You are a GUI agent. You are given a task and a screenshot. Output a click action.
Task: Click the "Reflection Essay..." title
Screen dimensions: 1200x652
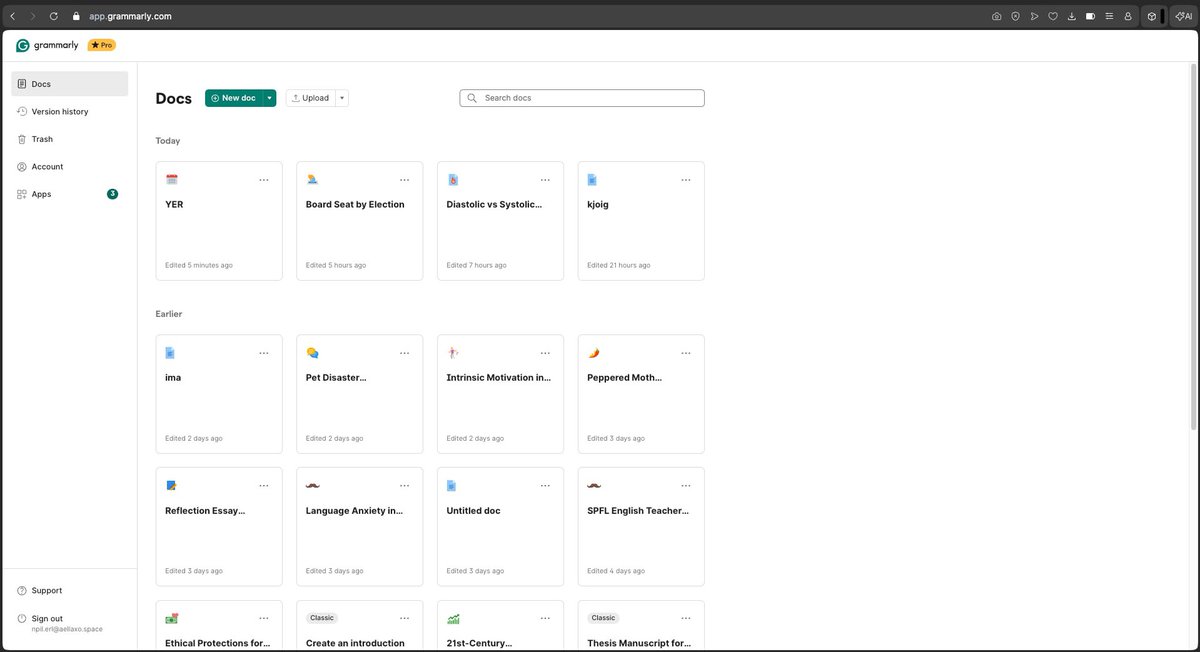coord(205,511)
